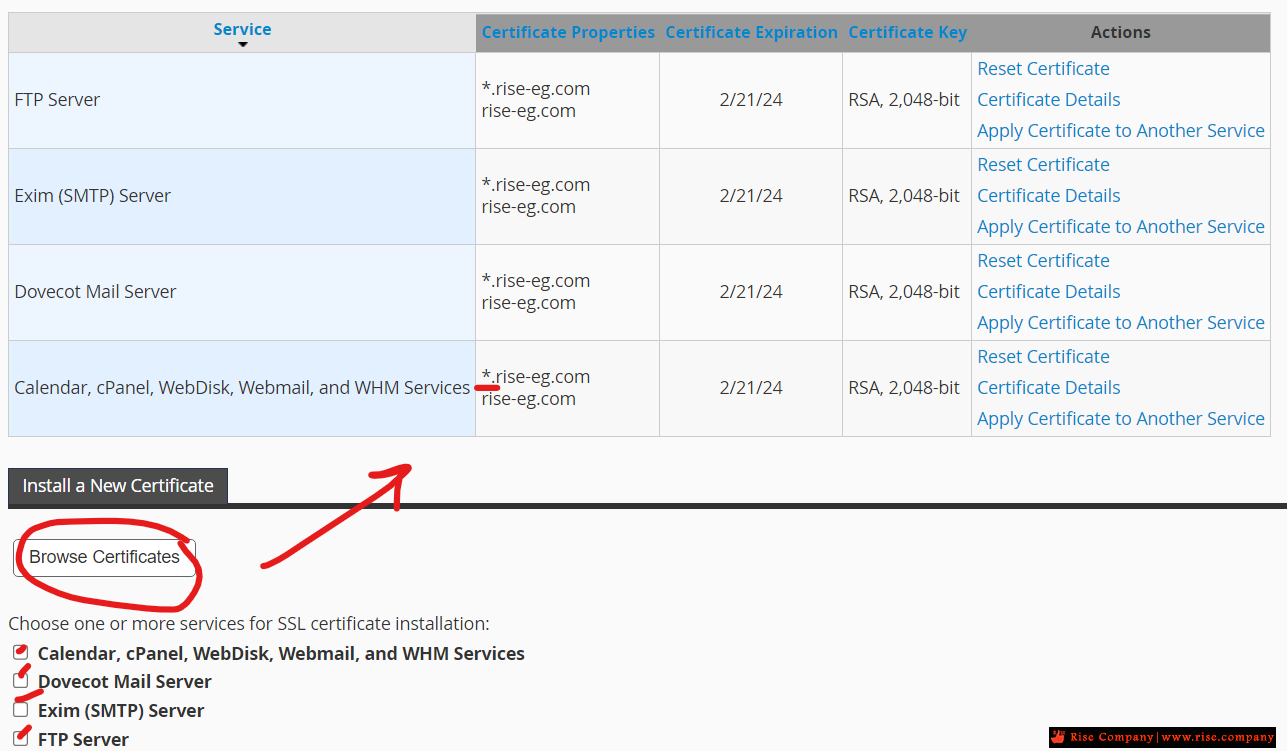Click RSA, 2,048-bit key in Dovecot row
This screenshot has height=751, width=1287.
(x=904, y=292)
